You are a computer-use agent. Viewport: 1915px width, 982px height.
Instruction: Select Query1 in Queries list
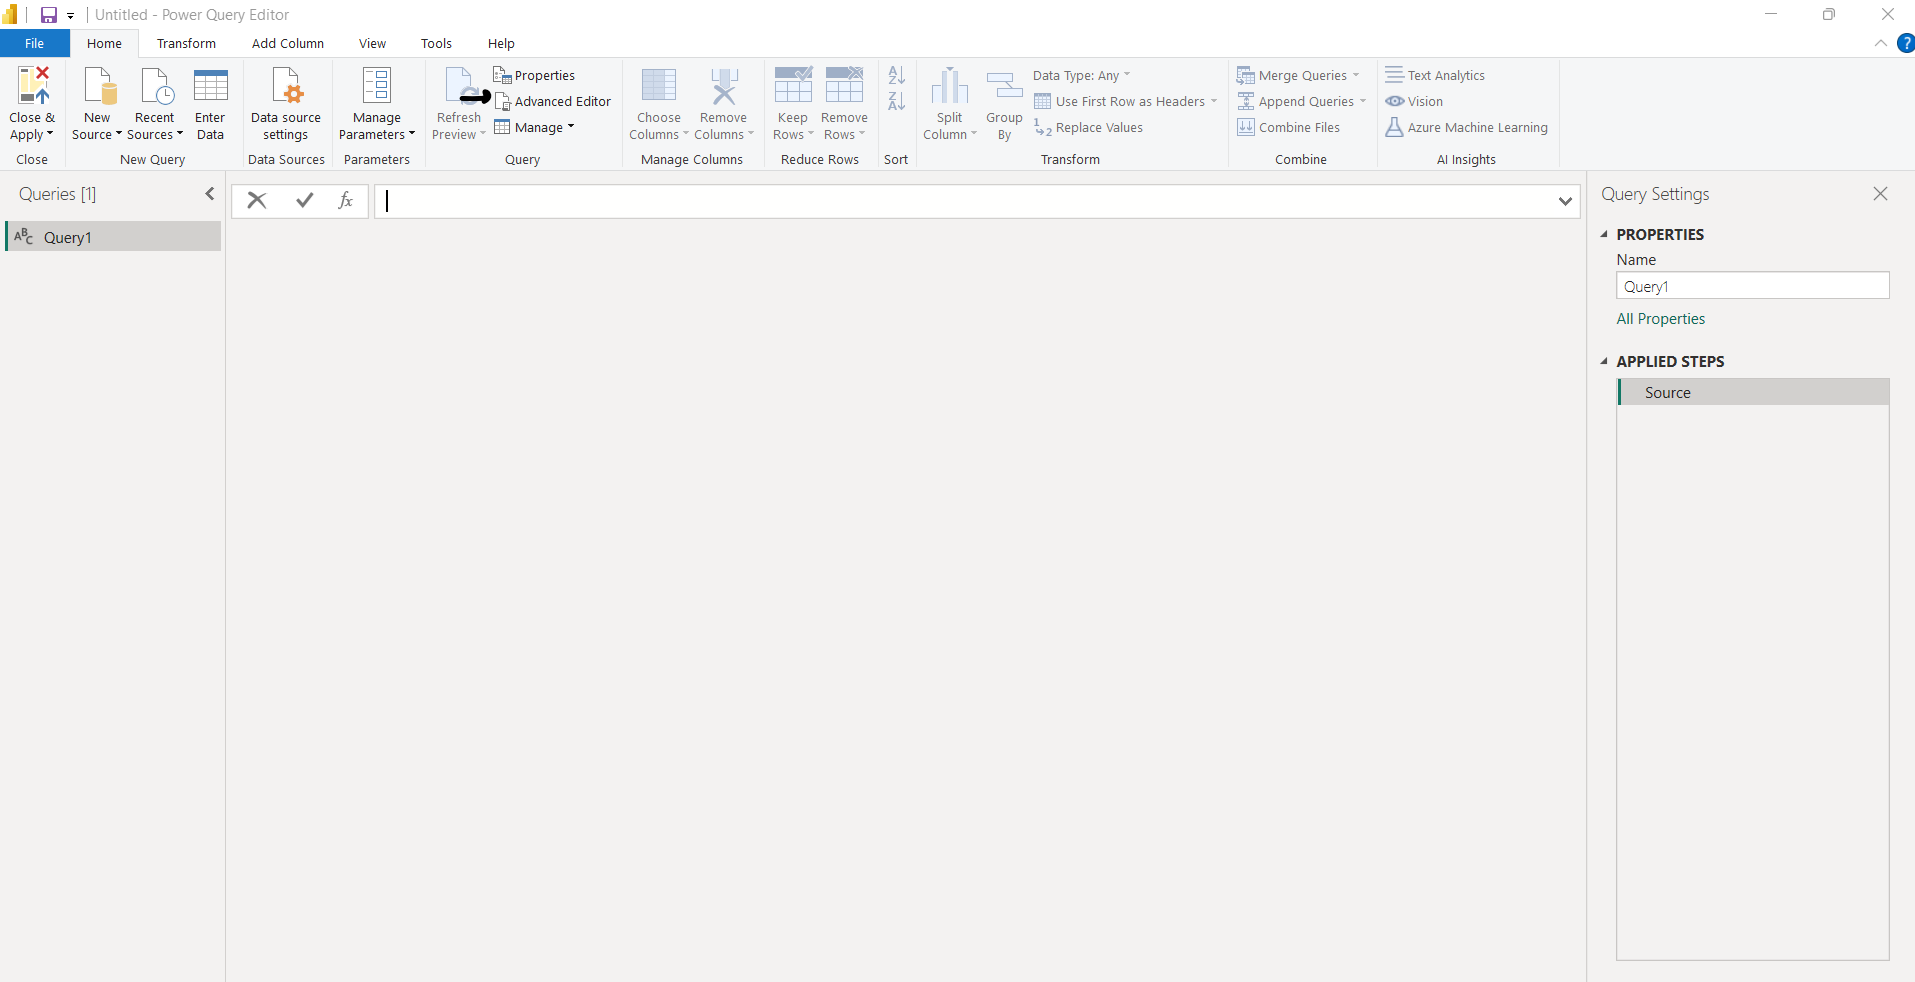114,237
